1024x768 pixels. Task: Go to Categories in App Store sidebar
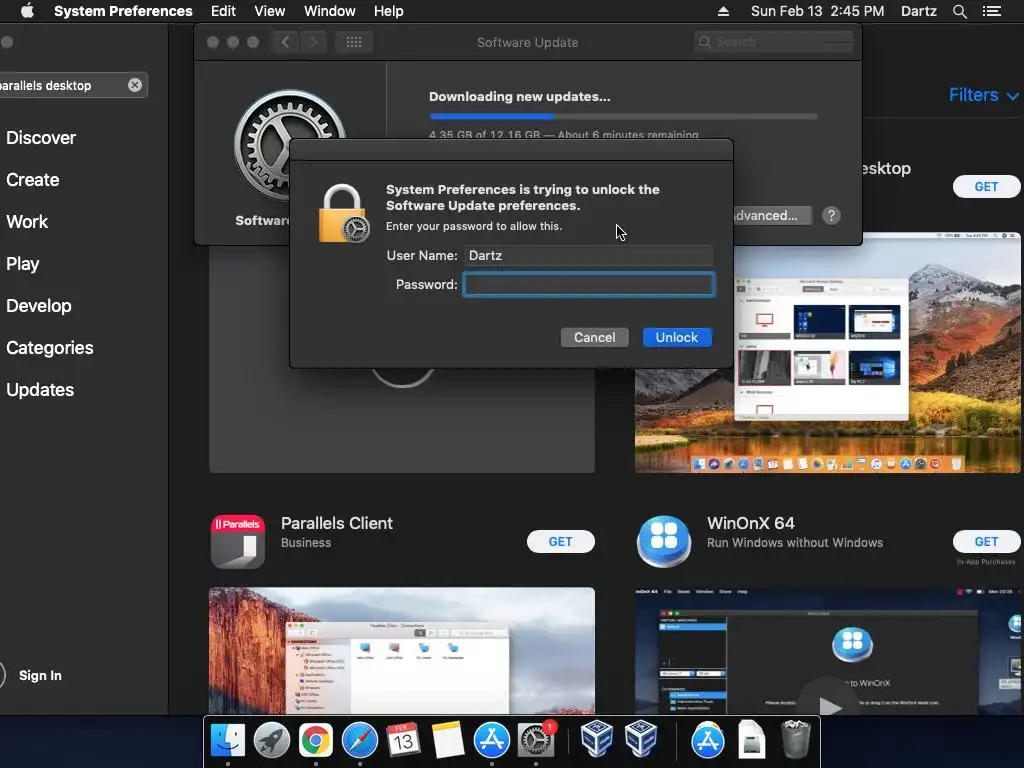tap(50, 347)
